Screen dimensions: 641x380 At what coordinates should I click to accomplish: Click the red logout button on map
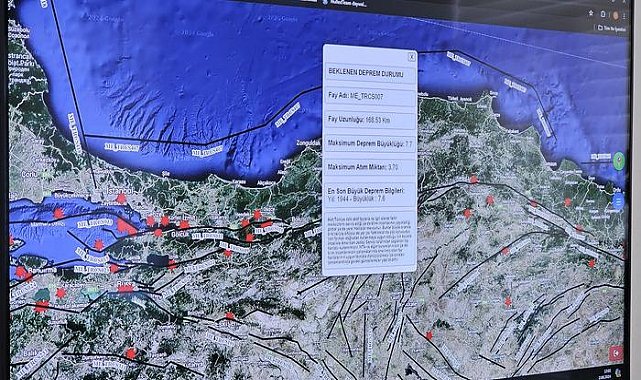coord(616,353)
